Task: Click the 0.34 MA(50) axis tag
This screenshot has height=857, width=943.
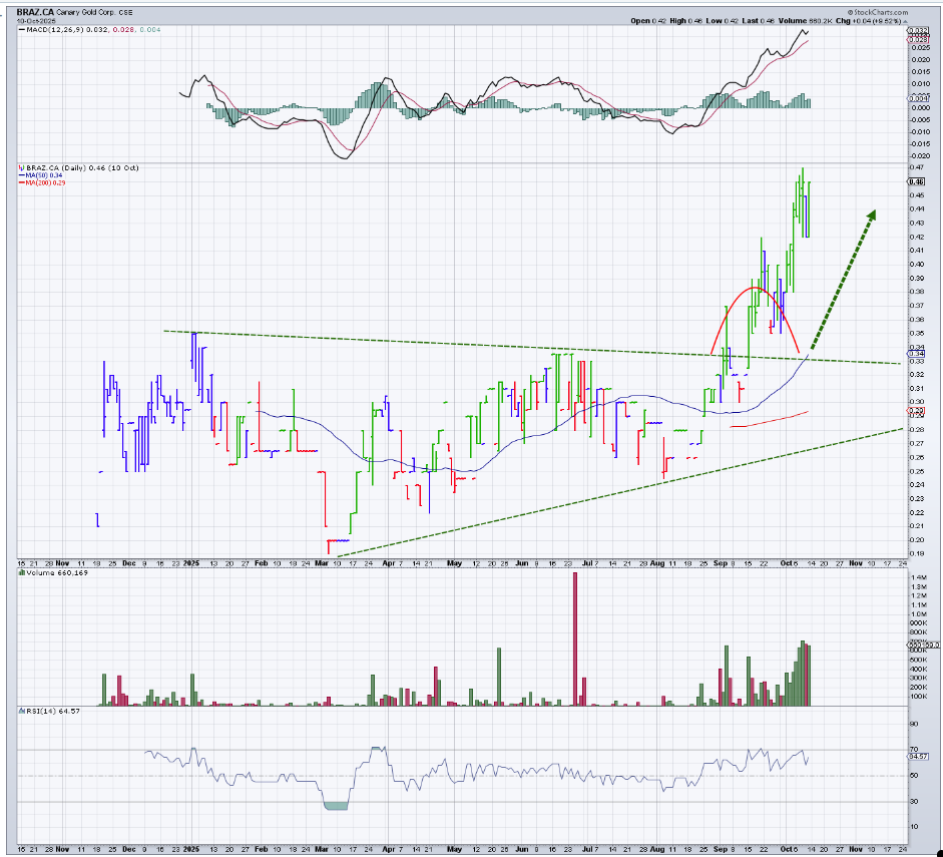Action: 915,354
